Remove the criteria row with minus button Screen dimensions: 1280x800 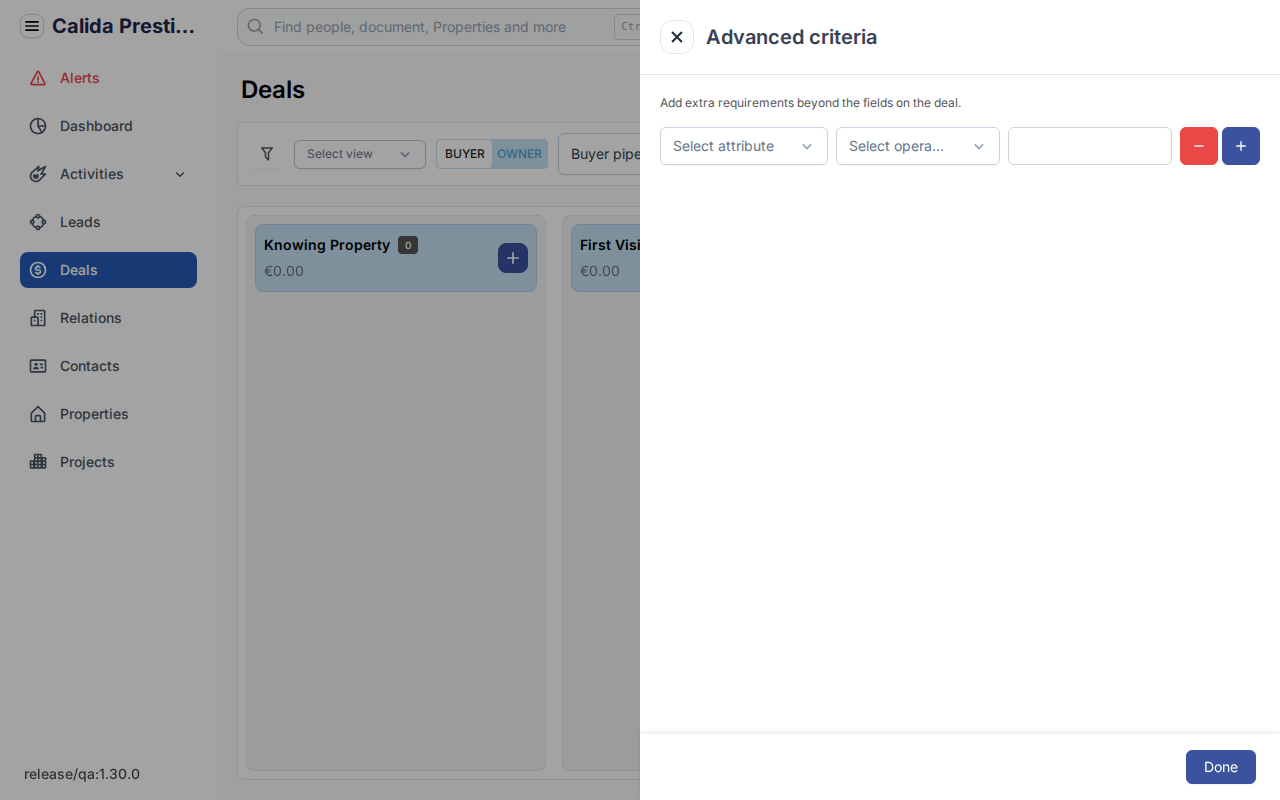(1199, 146)
